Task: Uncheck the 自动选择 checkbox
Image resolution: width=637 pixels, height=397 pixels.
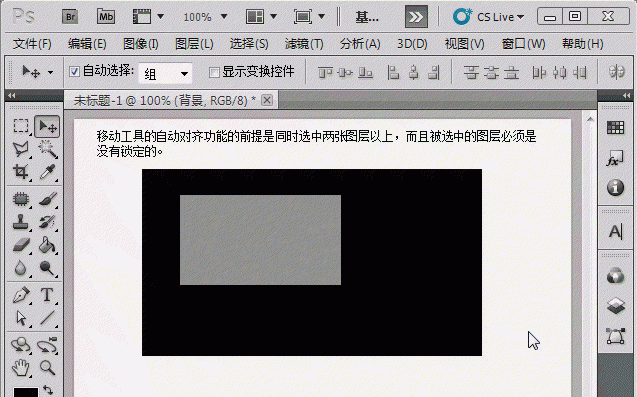Action: click(74, 72)
